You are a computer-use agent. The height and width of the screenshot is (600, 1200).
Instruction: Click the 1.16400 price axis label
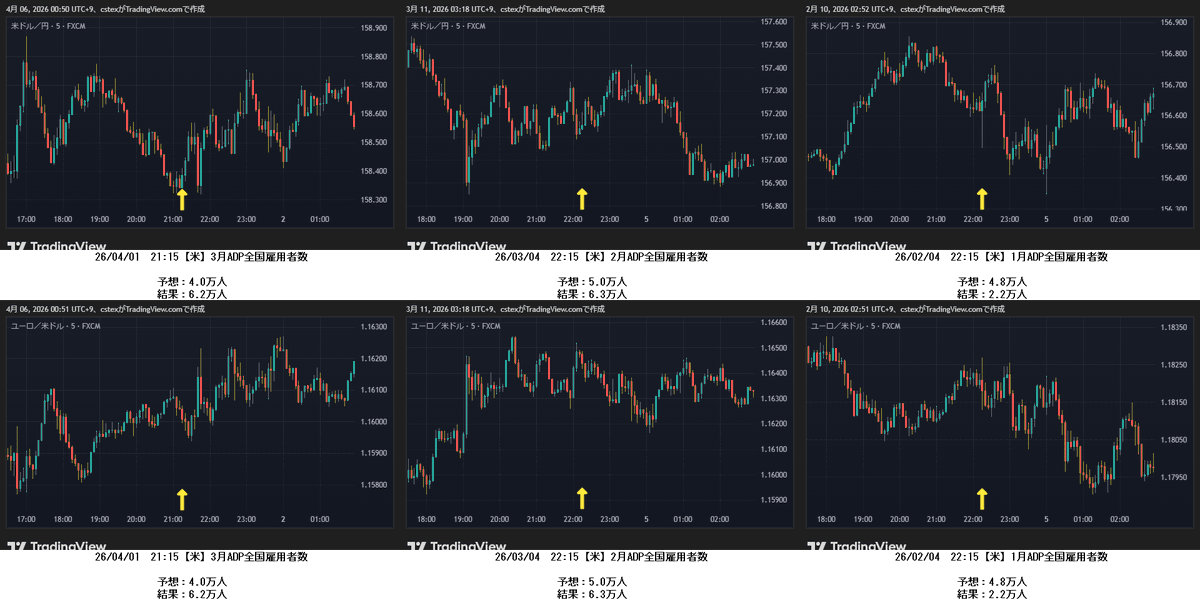pos(774,374)
